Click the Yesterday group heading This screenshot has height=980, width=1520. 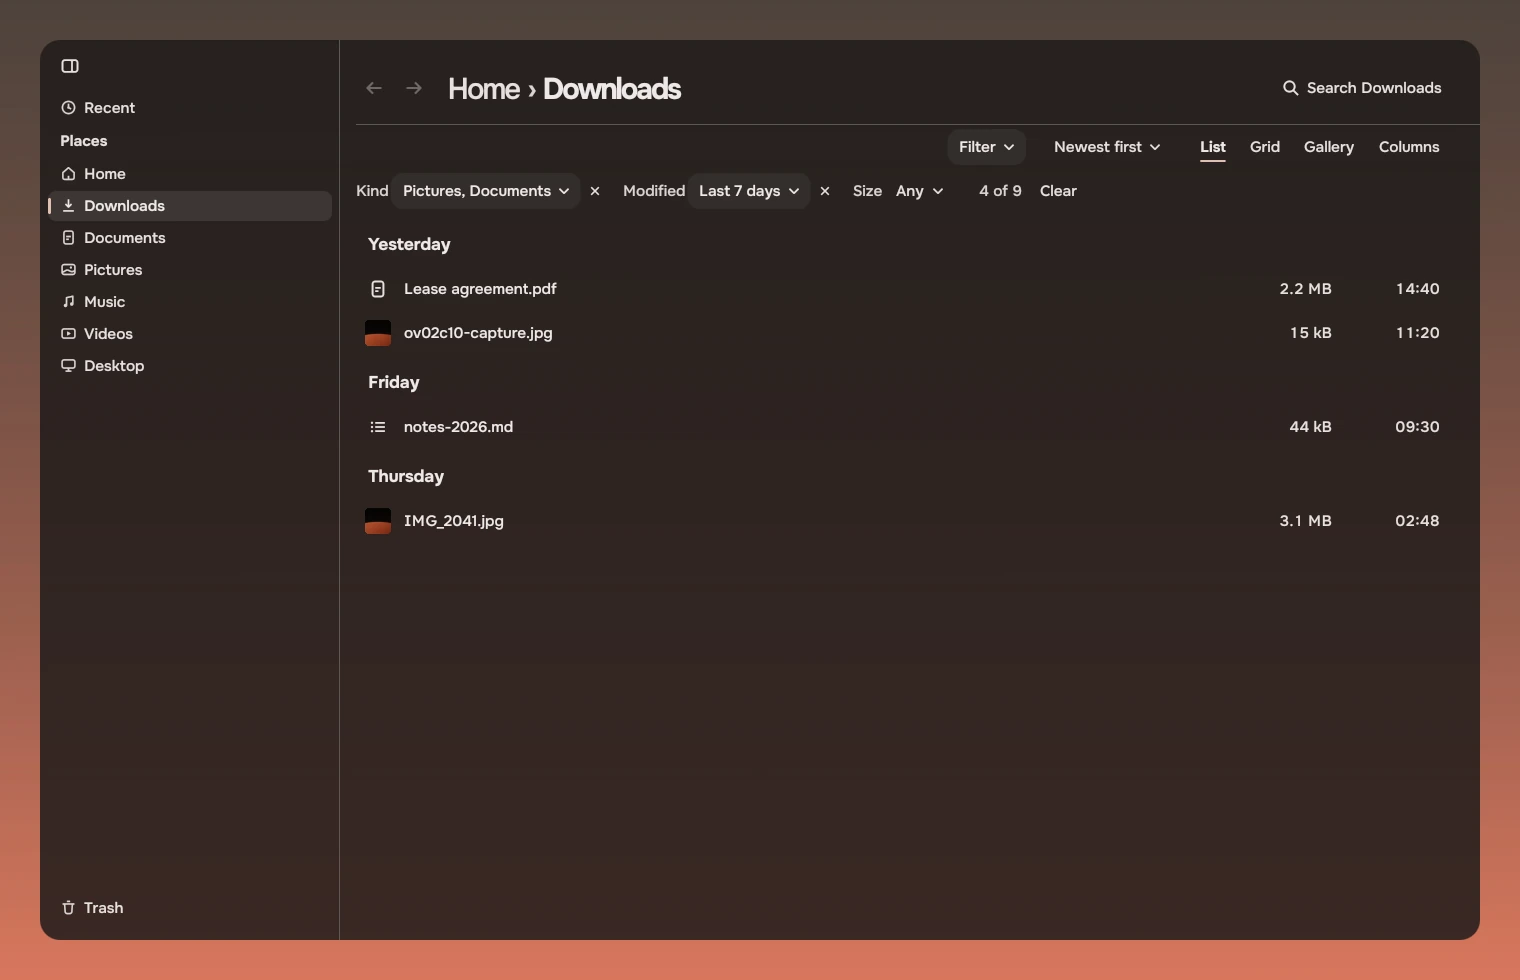point(409,245)
